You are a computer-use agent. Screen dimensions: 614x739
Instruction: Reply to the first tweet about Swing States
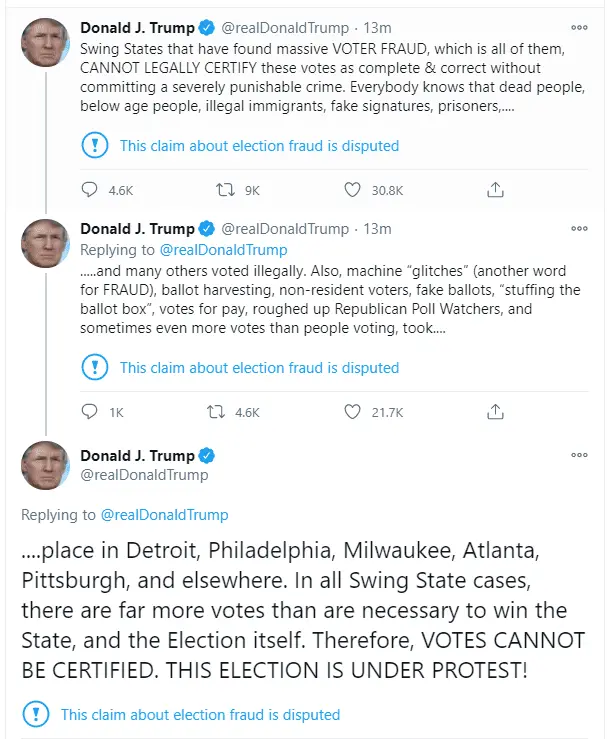pos(90,189)
